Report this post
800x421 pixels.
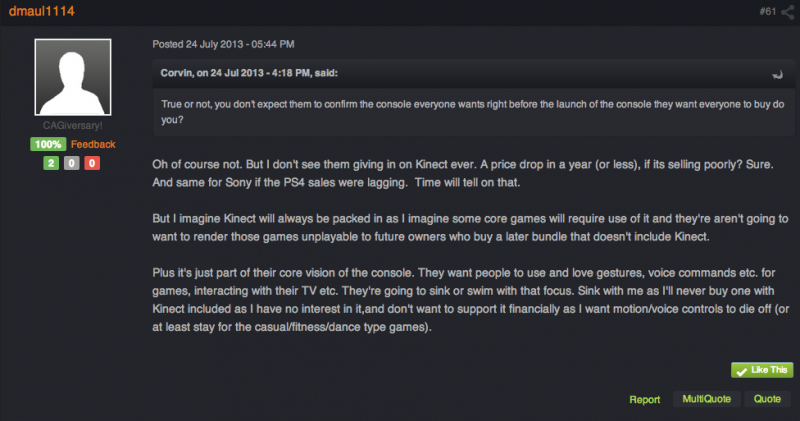(644, 400)
